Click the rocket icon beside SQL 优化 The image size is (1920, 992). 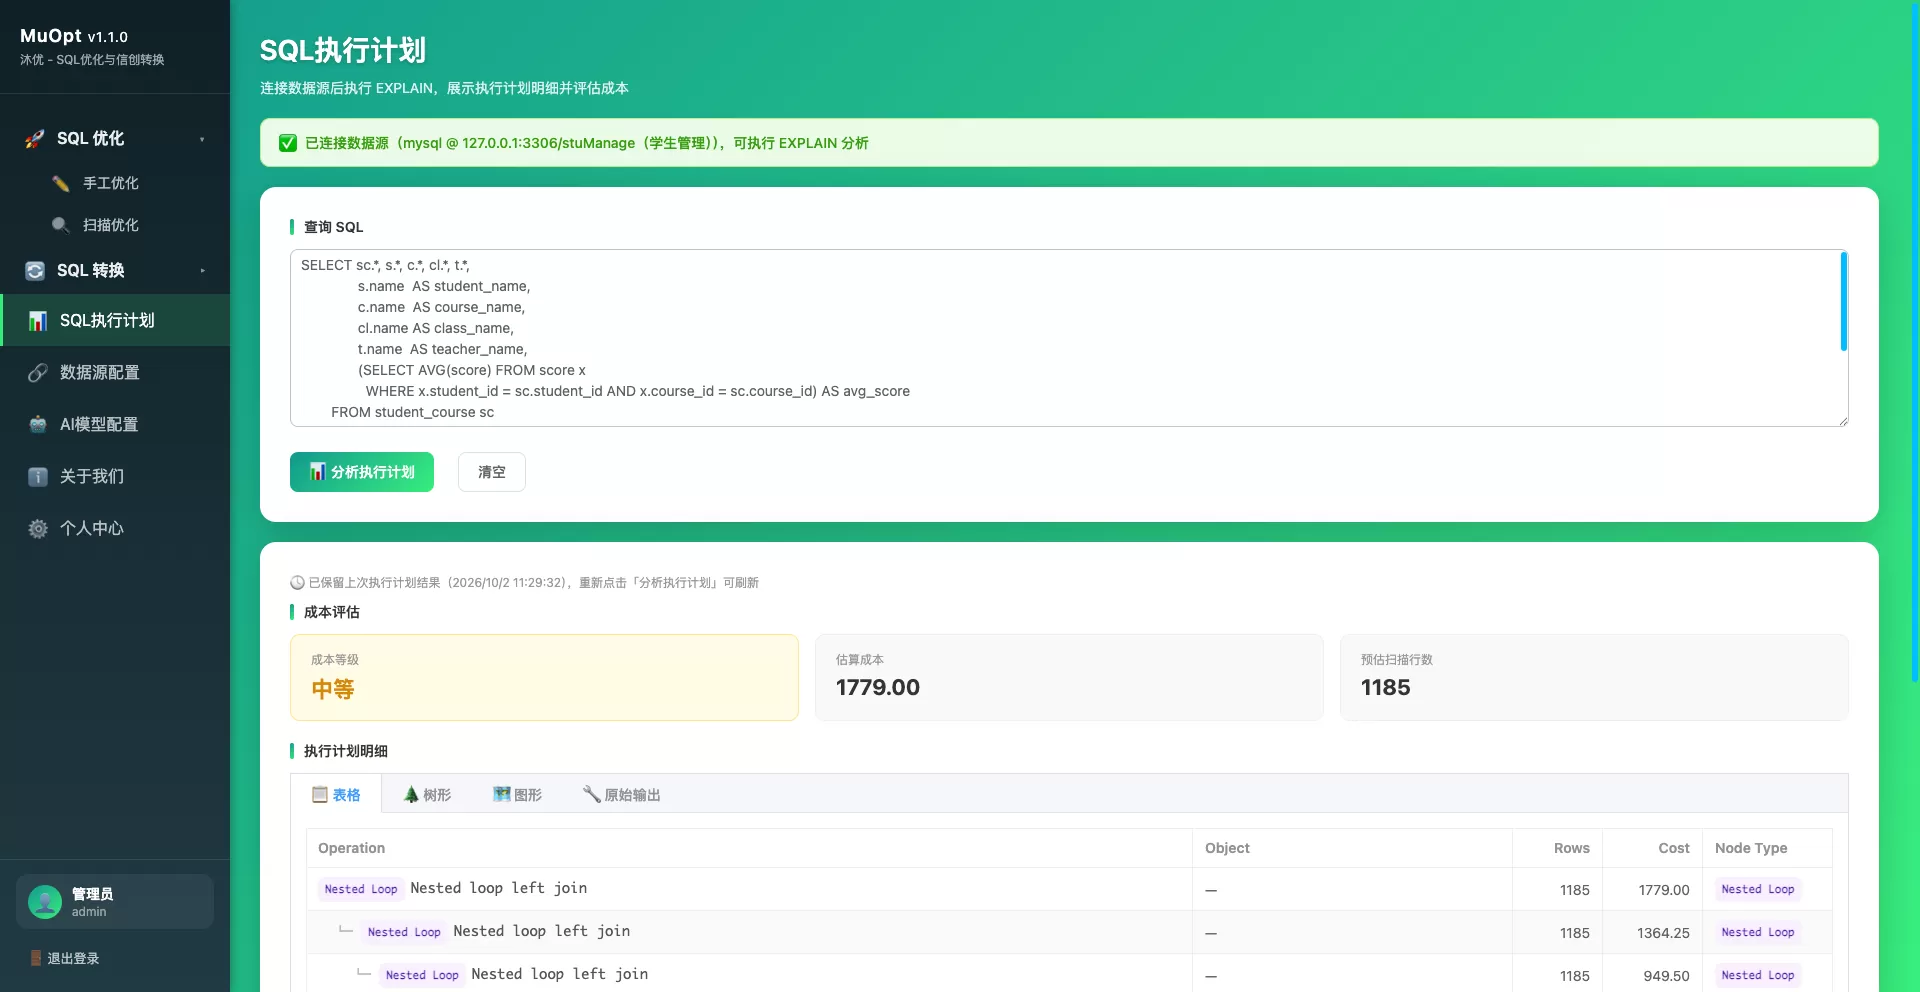35,139
